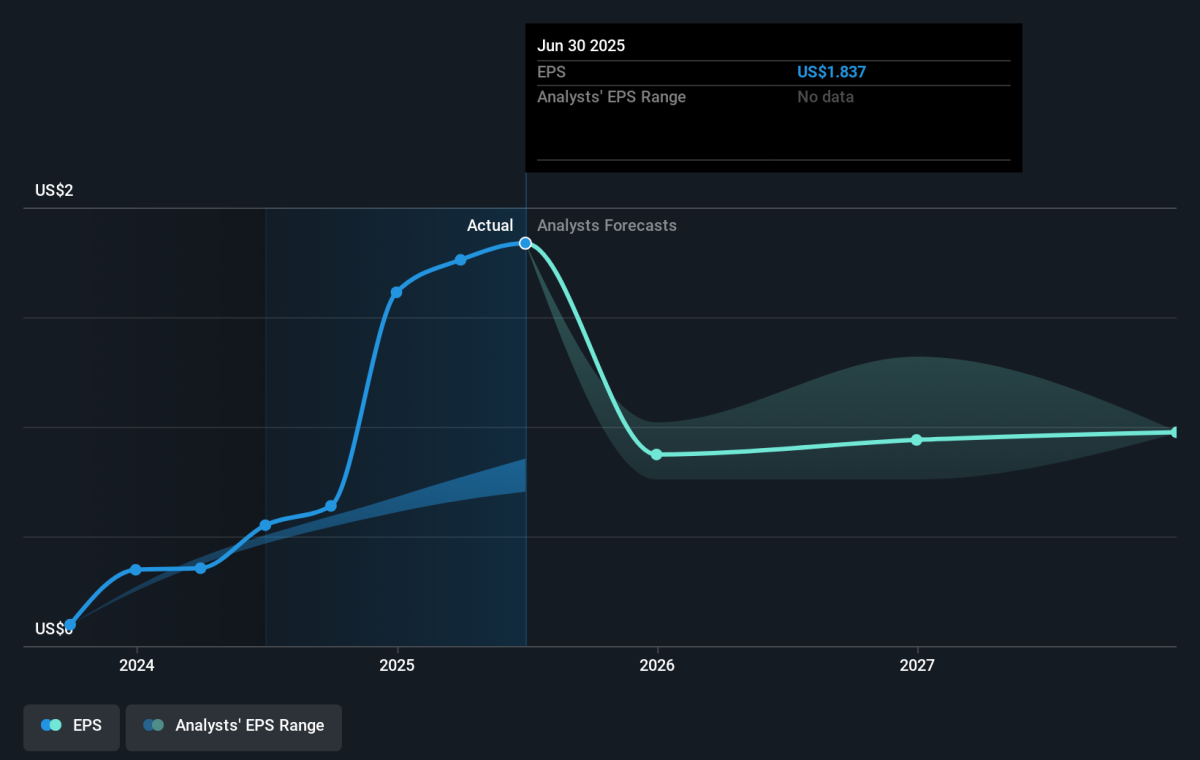1200x760 pixels.
Task: Click the EPS point between Jun 2025 and 2025
Action: coord(460,260)
